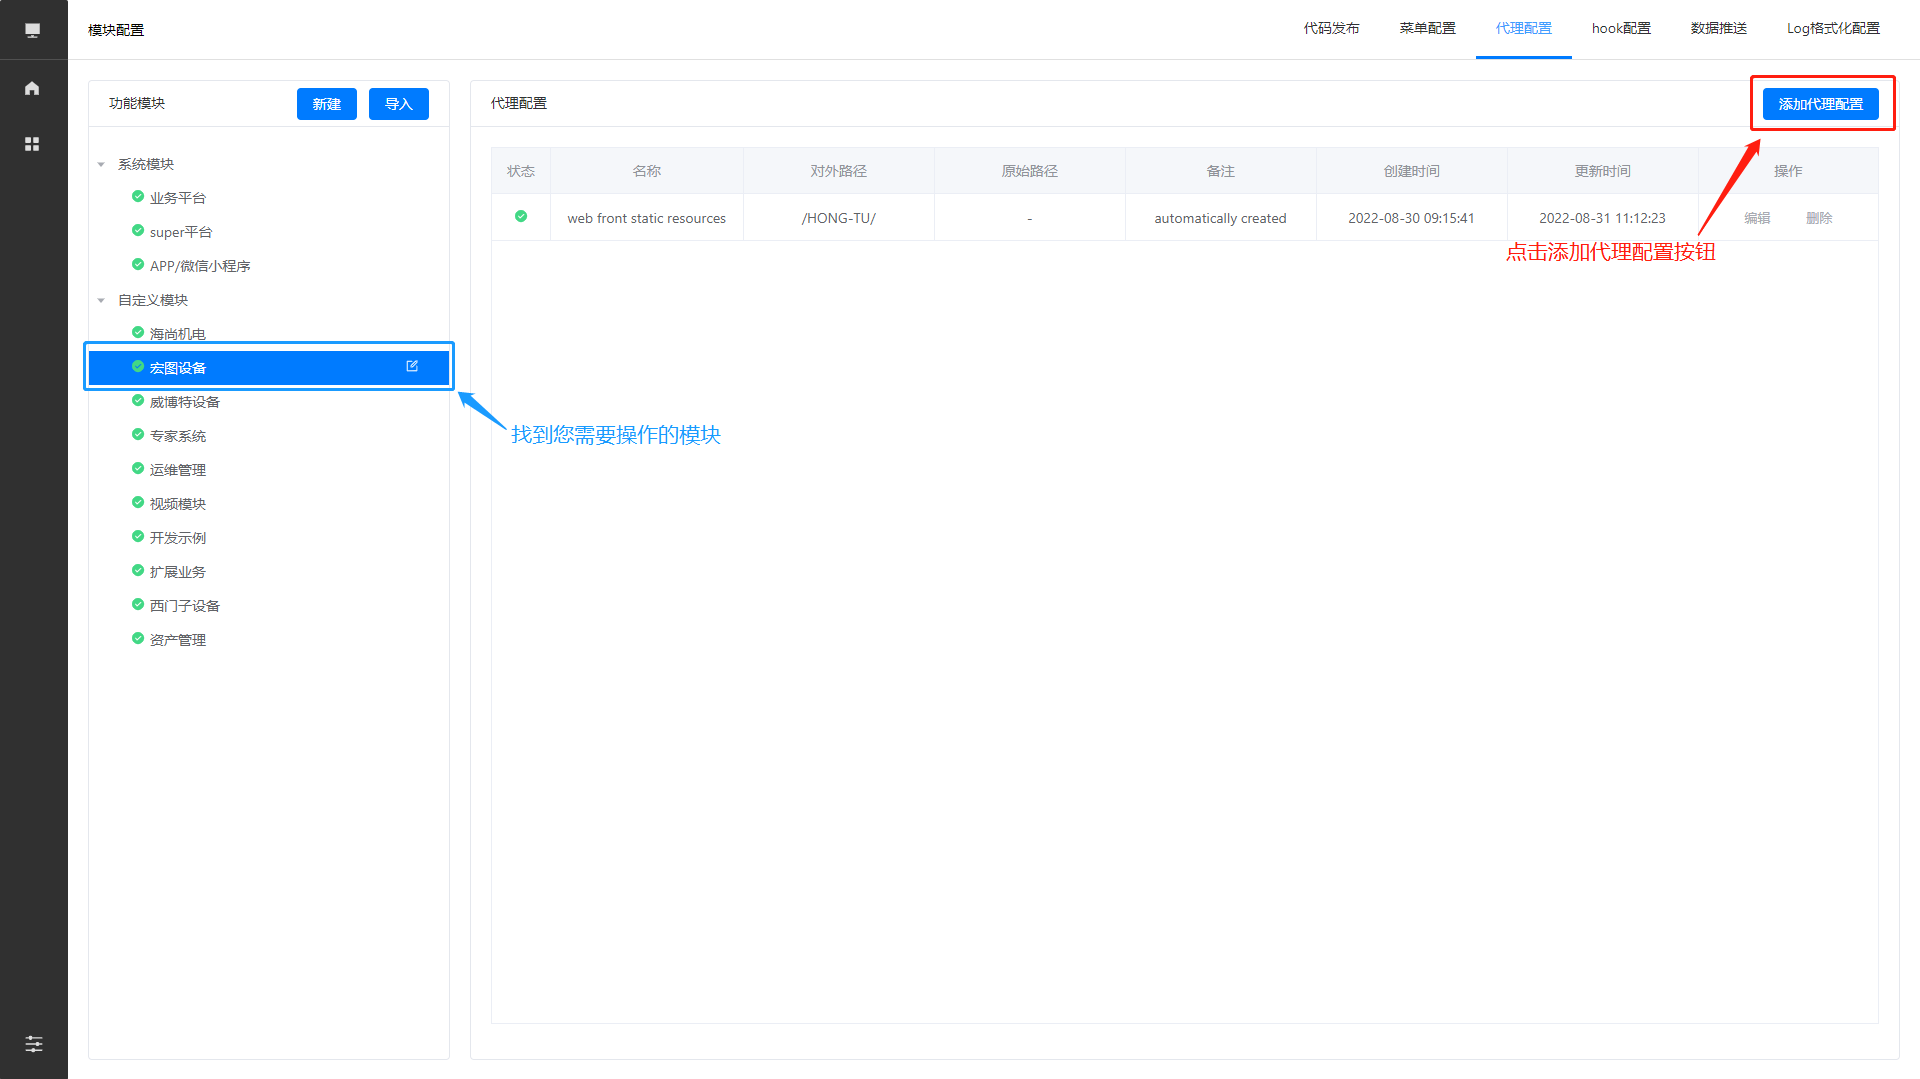The height and width of the screenshot is (1079, 1920).
Task: Switch to the 代码发布 tab
Action: (1331, 28)
